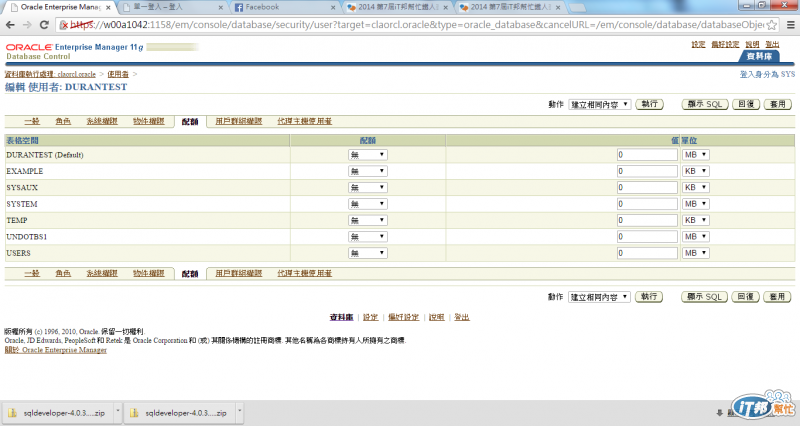Open the 用戶群組權限 tab above the table

[x=239, y=121]
